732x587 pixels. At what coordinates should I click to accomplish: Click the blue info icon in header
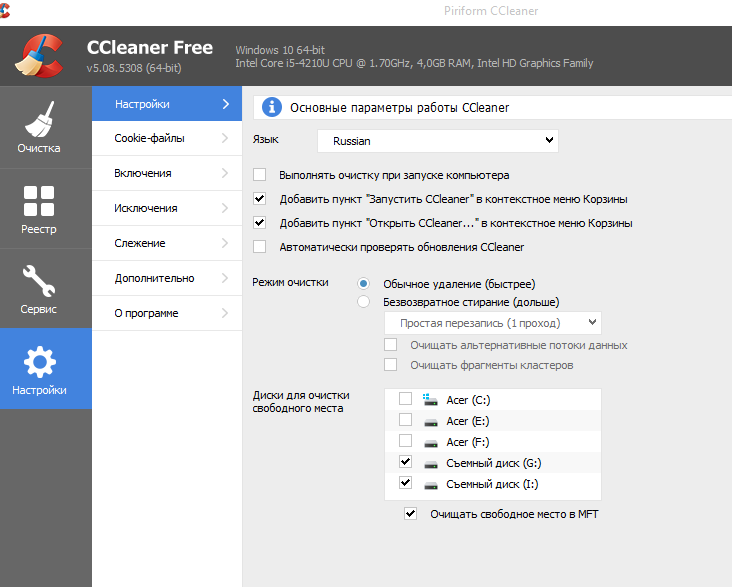(x=270, y=107)
